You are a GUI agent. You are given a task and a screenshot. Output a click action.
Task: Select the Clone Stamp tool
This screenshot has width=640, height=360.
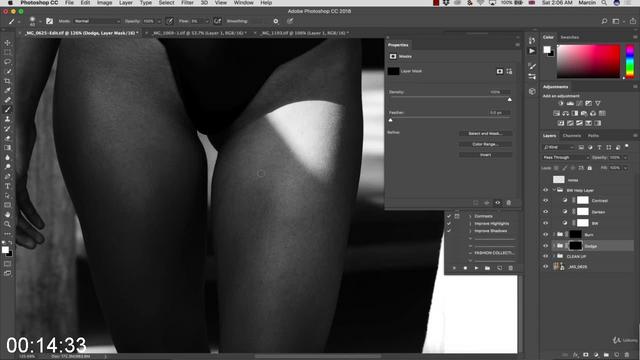point(7,119)
